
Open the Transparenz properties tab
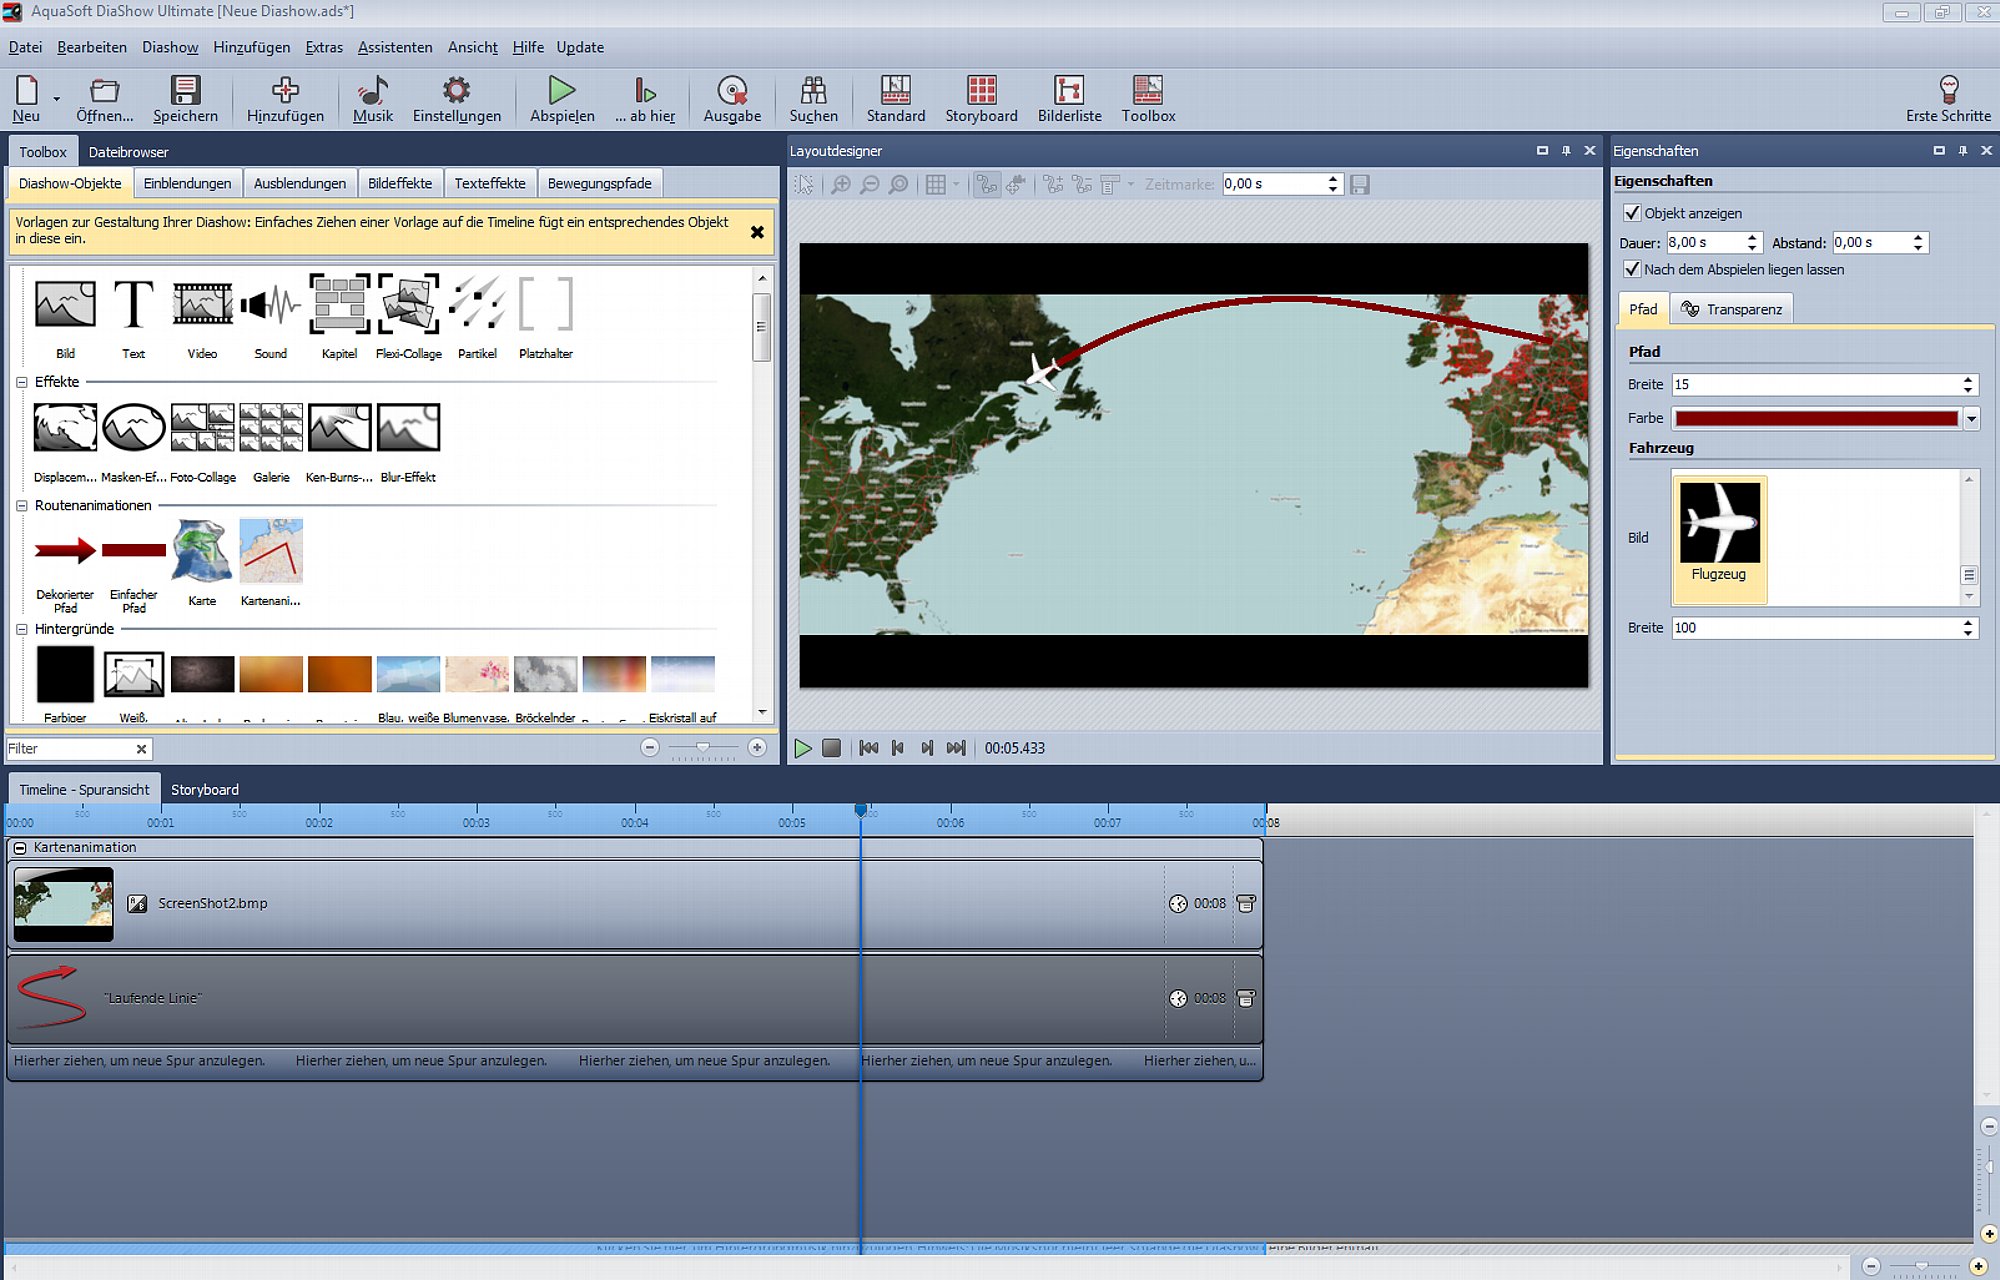(x=1732, y=309)
